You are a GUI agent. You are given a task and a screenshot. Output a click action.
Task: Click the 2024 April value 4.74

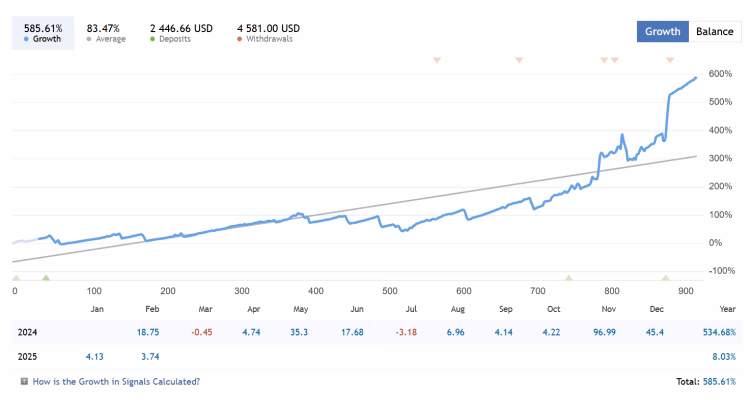[x=251, y=333]
